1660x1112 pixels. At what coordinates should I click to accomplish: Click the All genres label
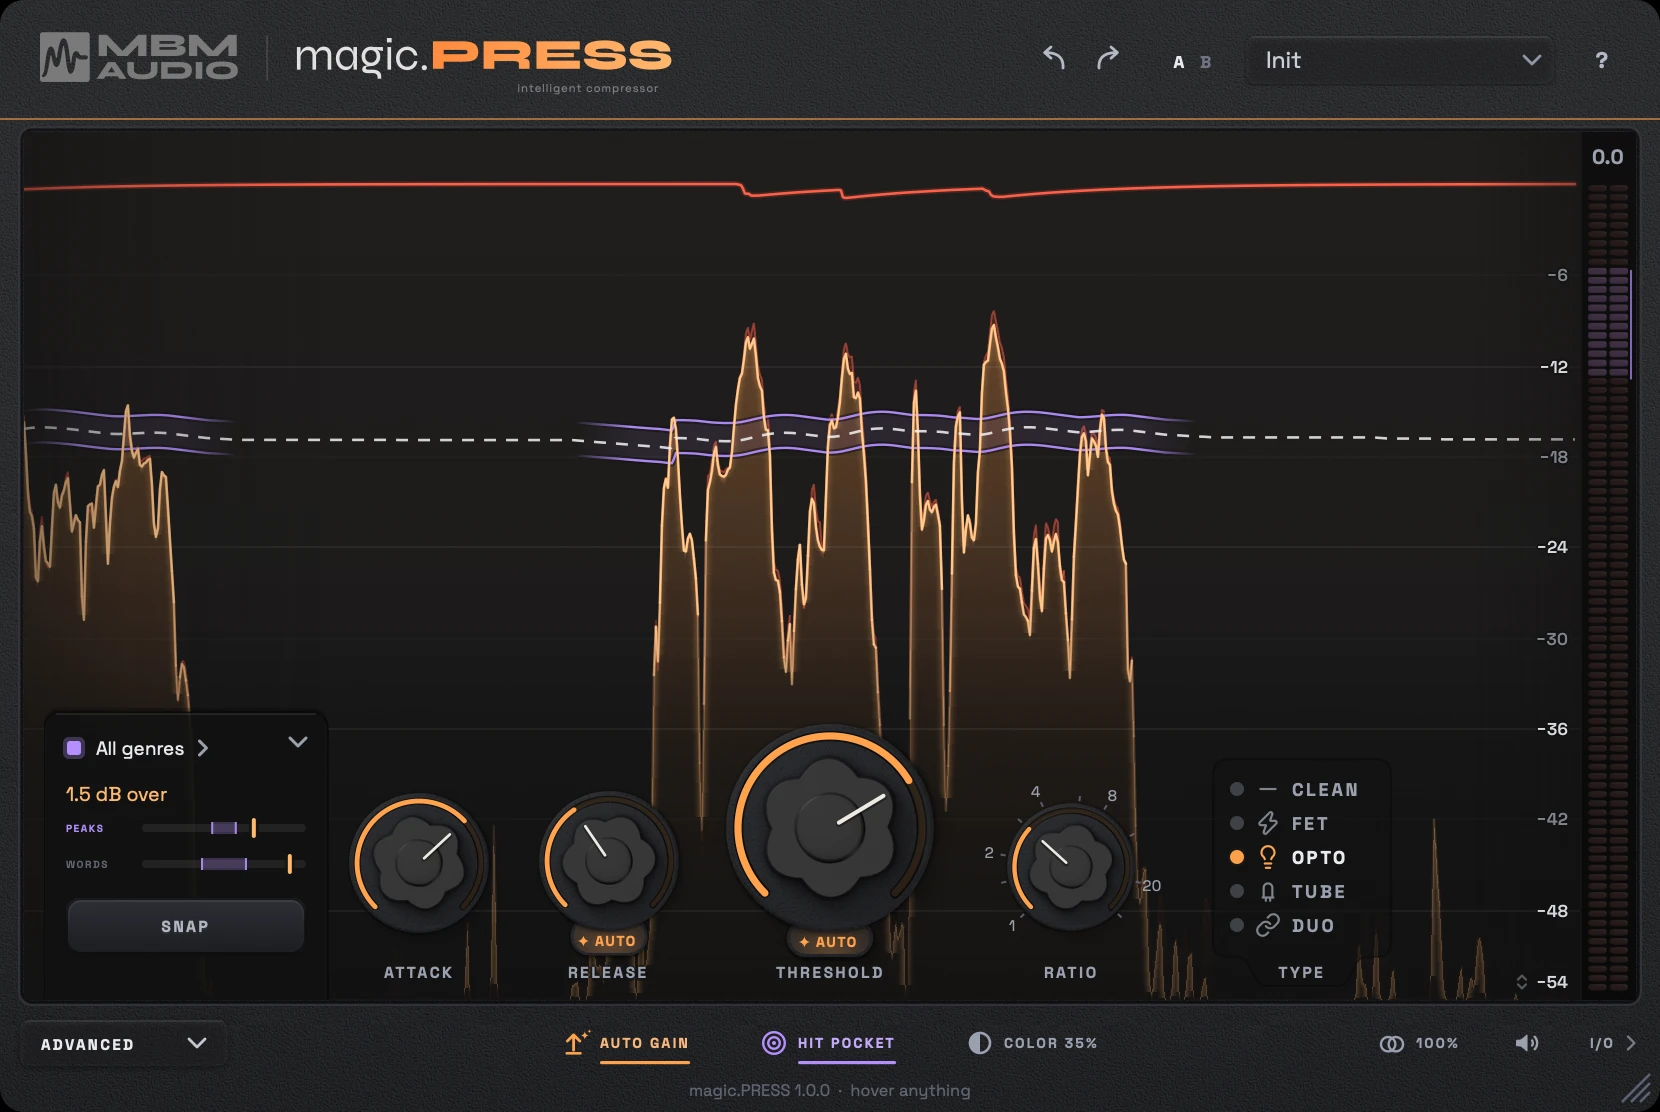tap(140, 748)
